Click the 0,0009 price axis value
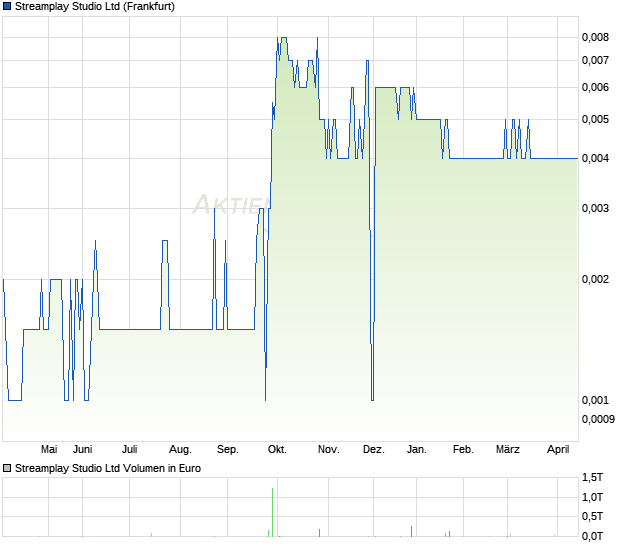This screenshot has height=546, width=620. tap(598, 419)
